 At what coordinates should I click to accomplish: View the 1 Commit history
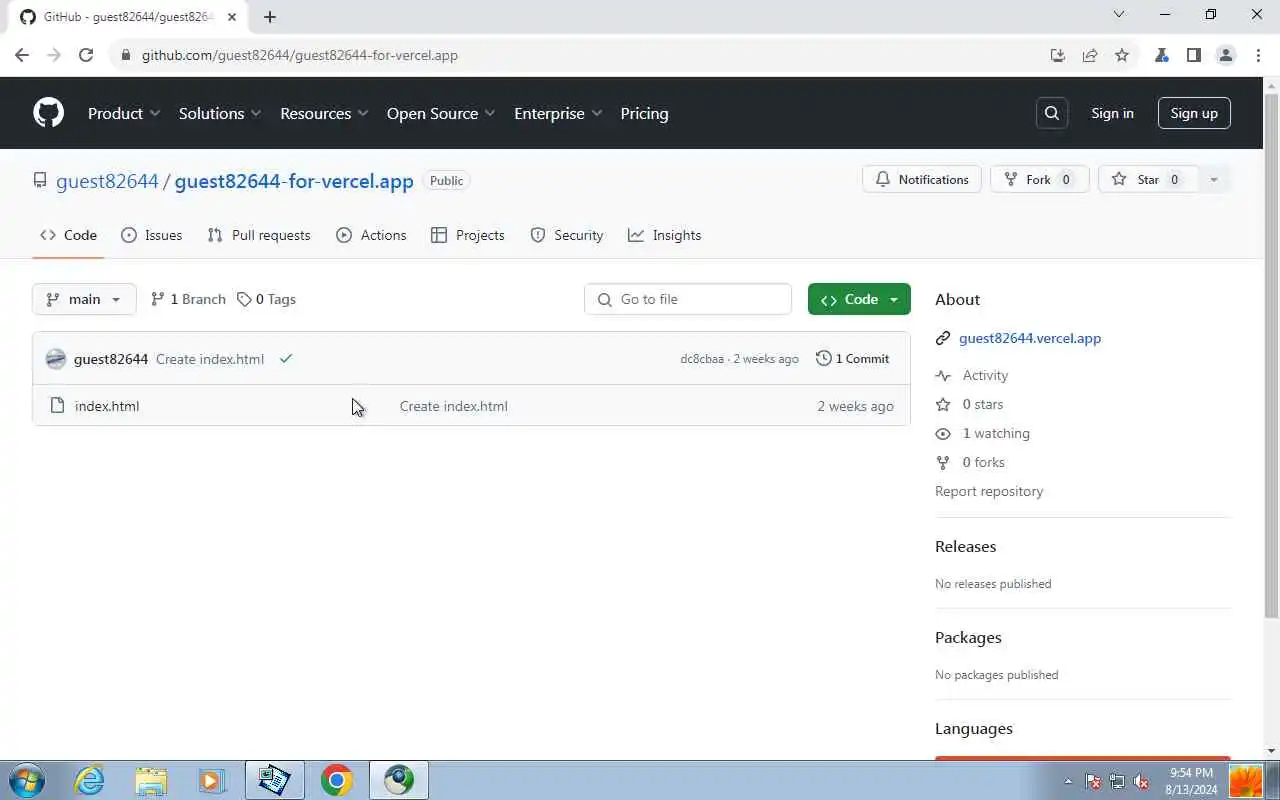(x=853, y=359)
